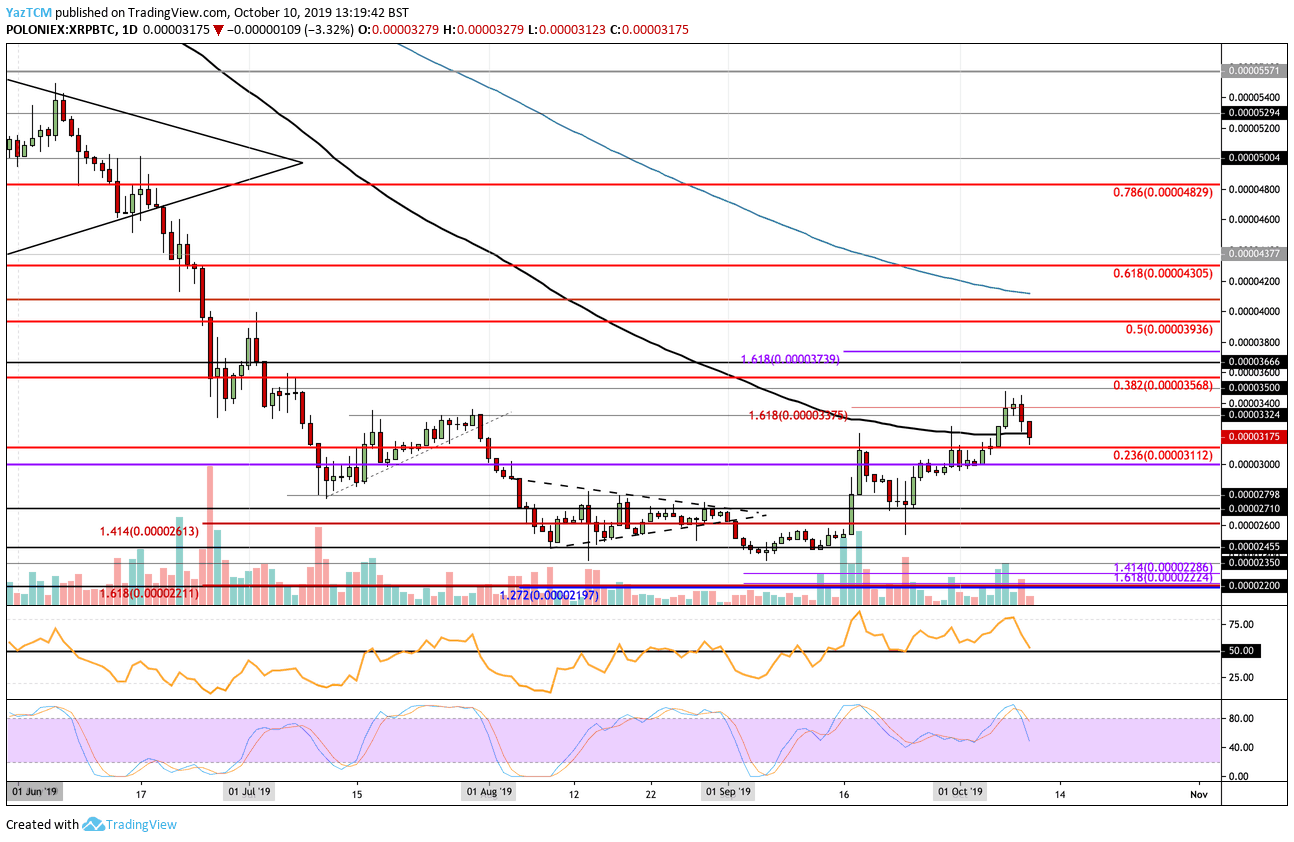Screen dimensions: 1294x842
Task: Select the purple 1.618(0.00002224) extension label
Action: (1162, 578)
